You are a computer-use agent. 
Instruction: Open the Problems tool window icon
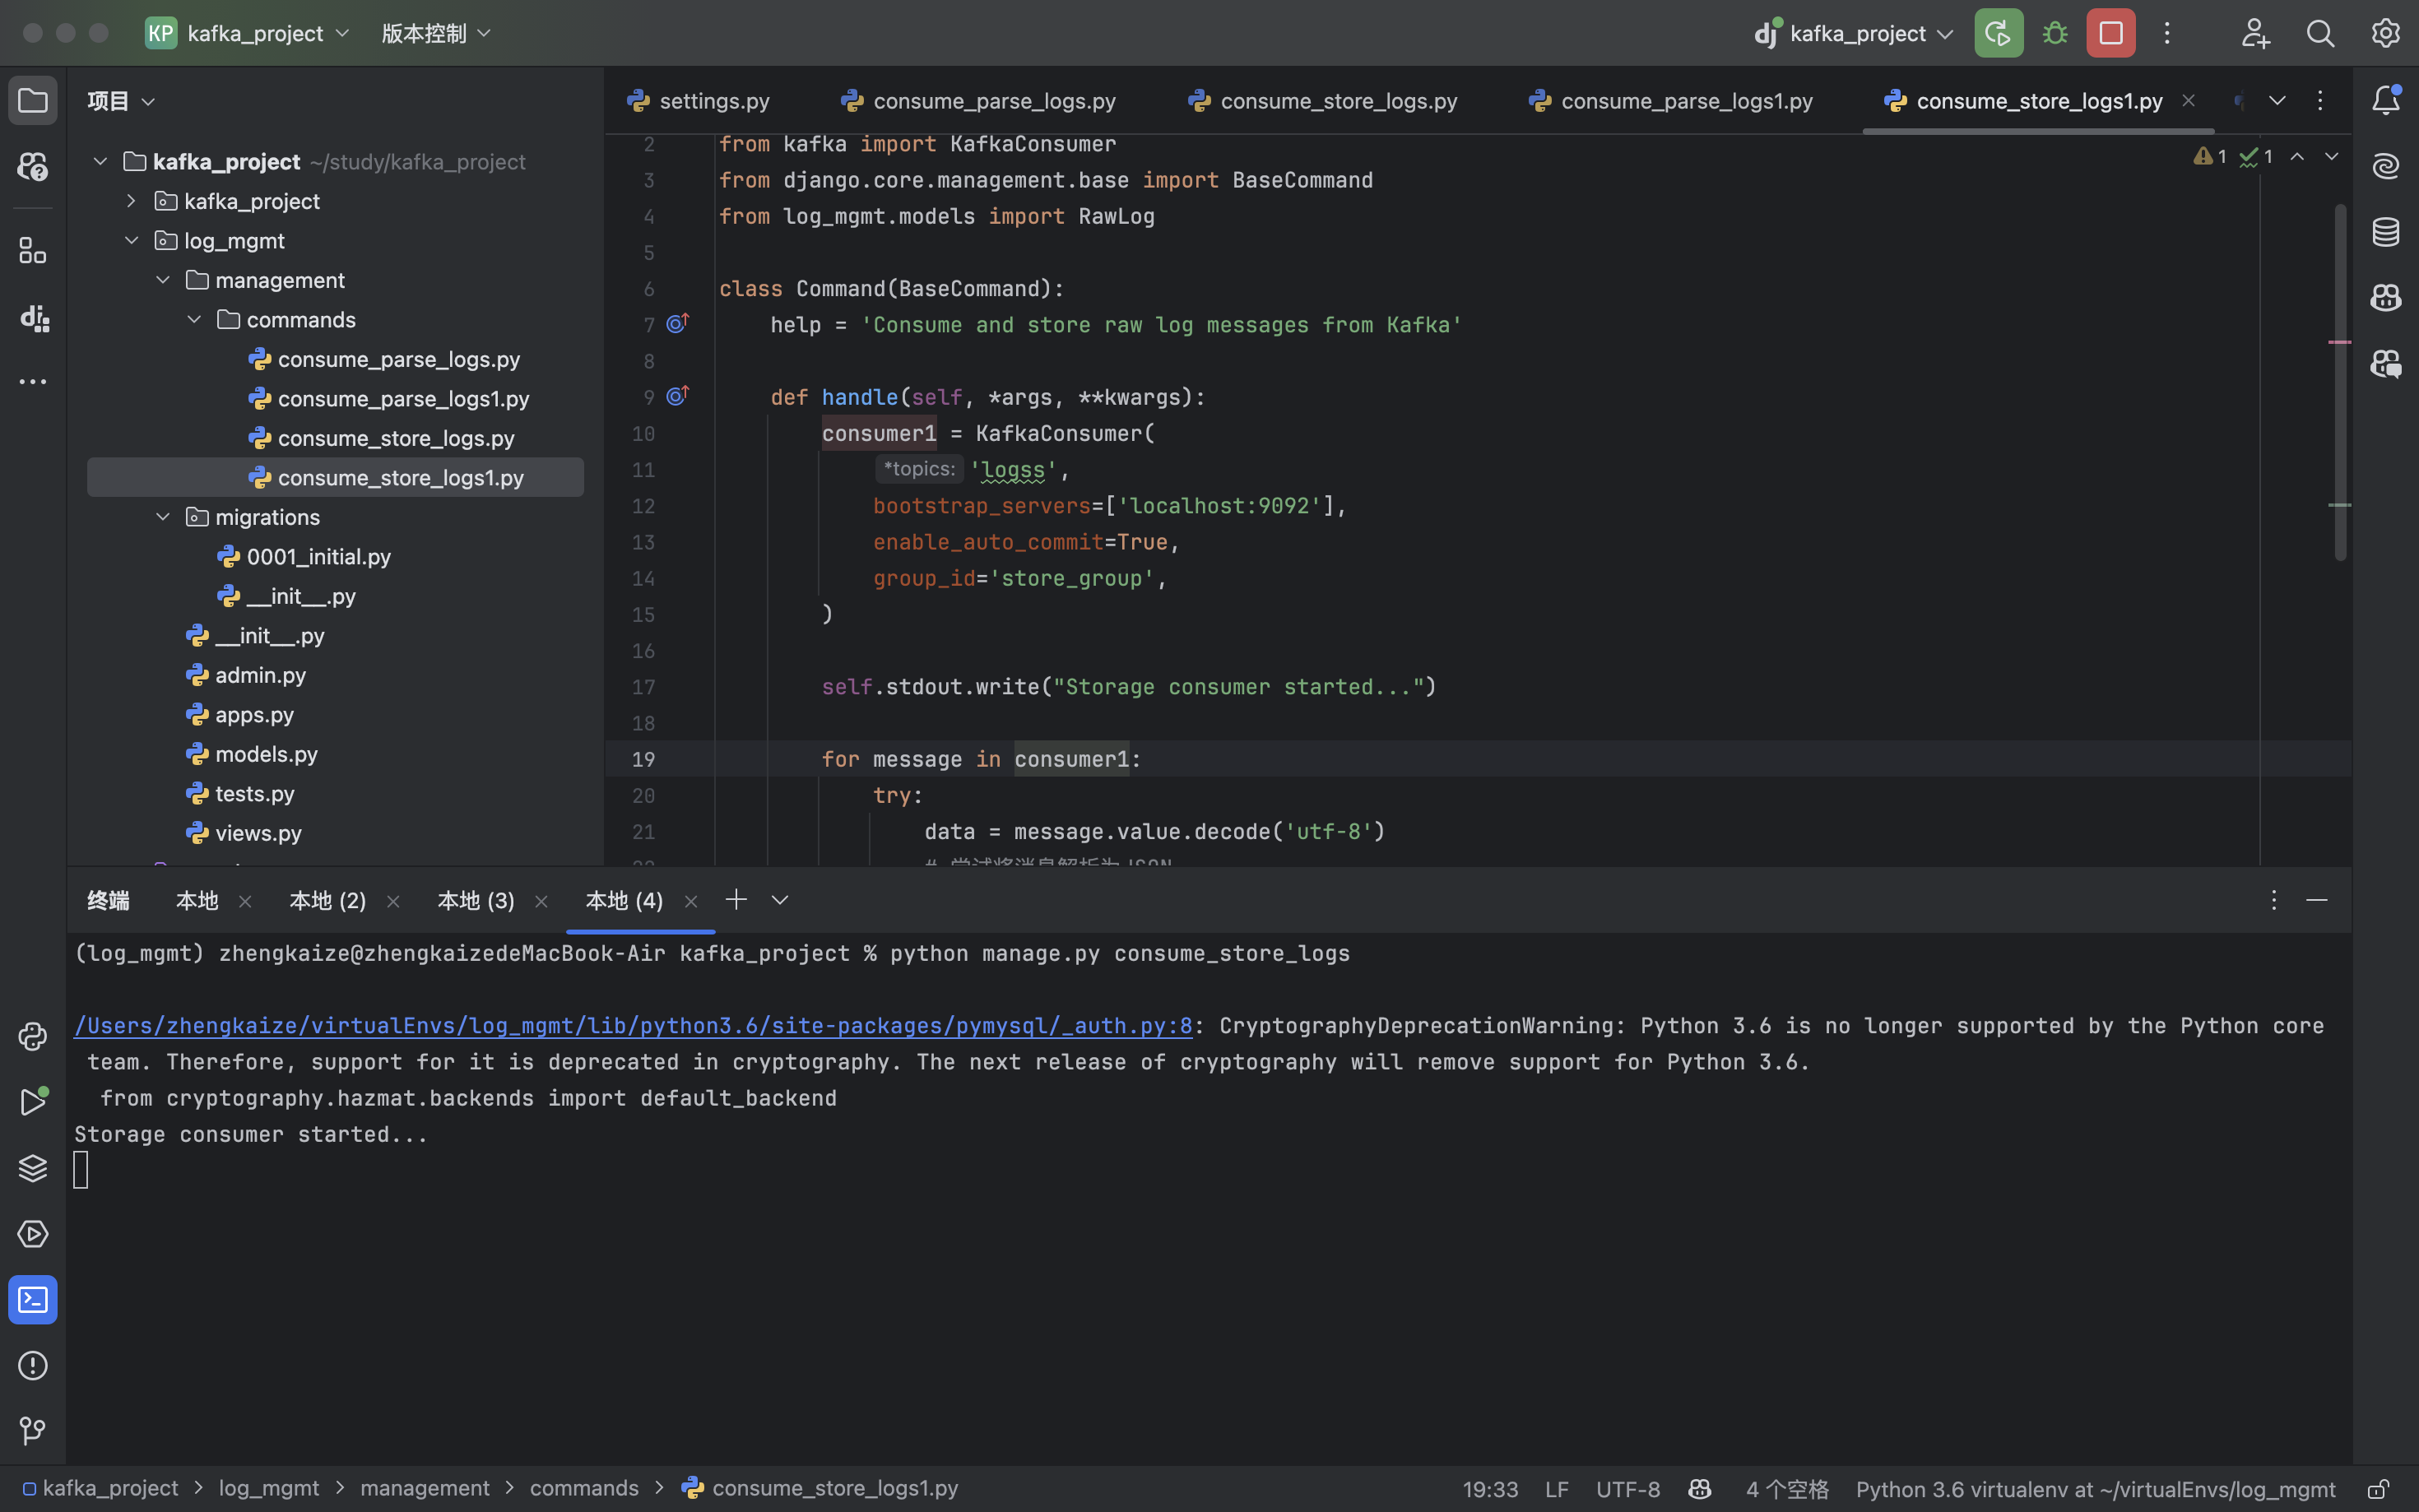point(33,1365)
